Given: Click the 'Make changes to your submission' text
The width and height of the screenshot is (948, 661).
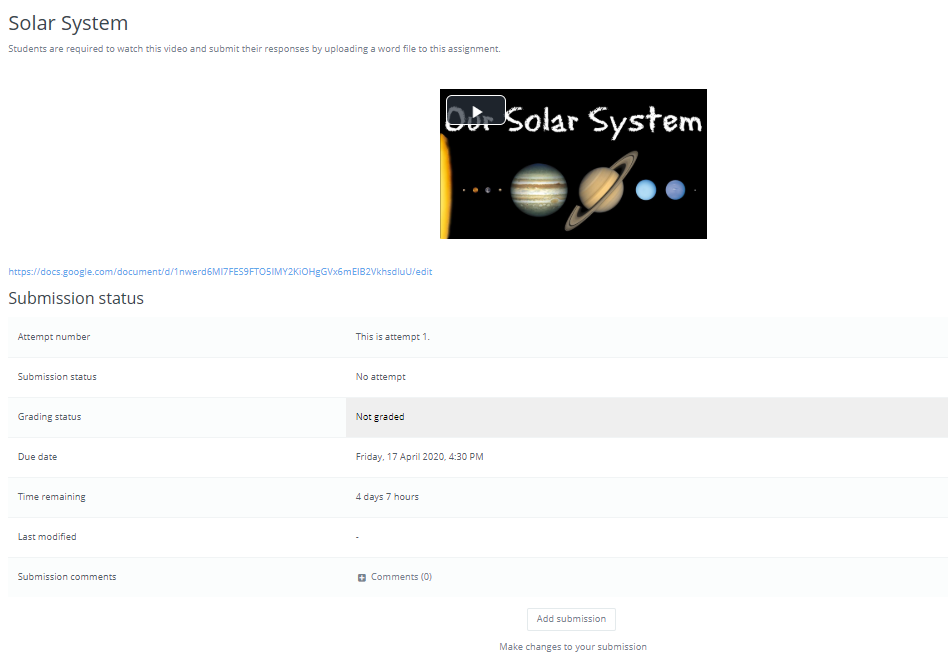Looking at the screenshot, I should [572, 647].
